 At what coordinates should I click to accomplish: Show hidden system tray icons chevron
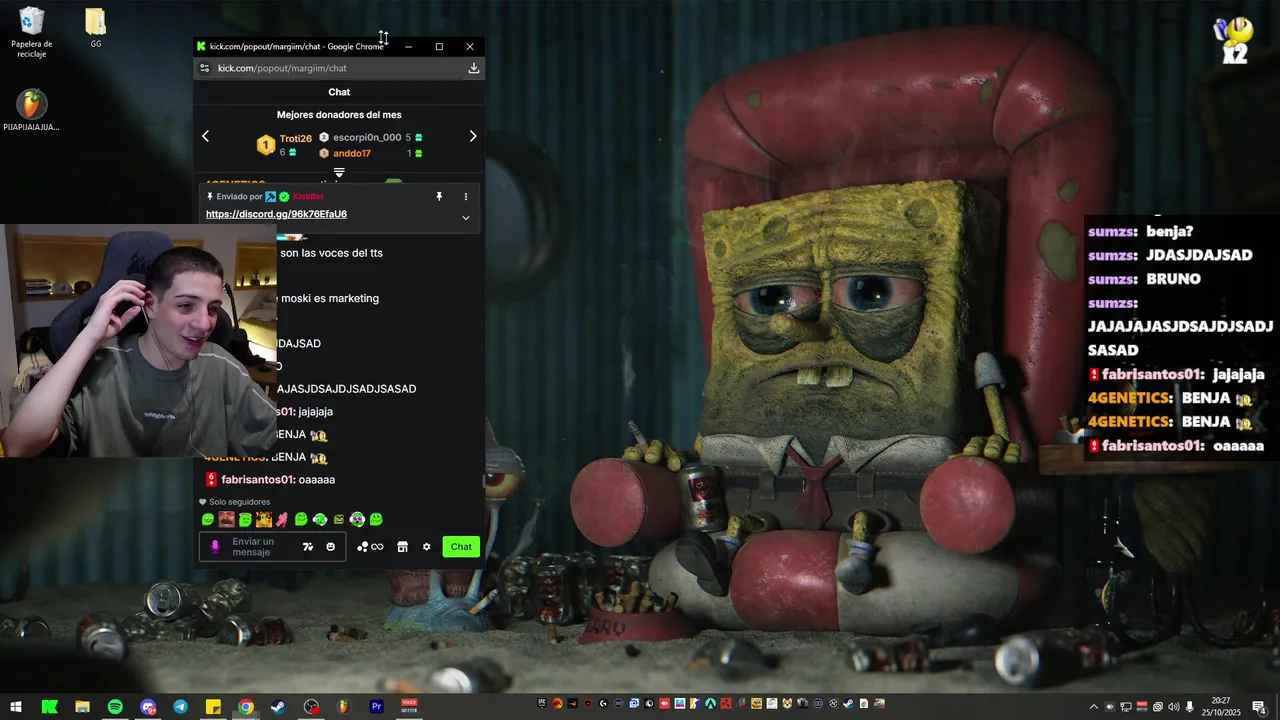point(1093,707)
